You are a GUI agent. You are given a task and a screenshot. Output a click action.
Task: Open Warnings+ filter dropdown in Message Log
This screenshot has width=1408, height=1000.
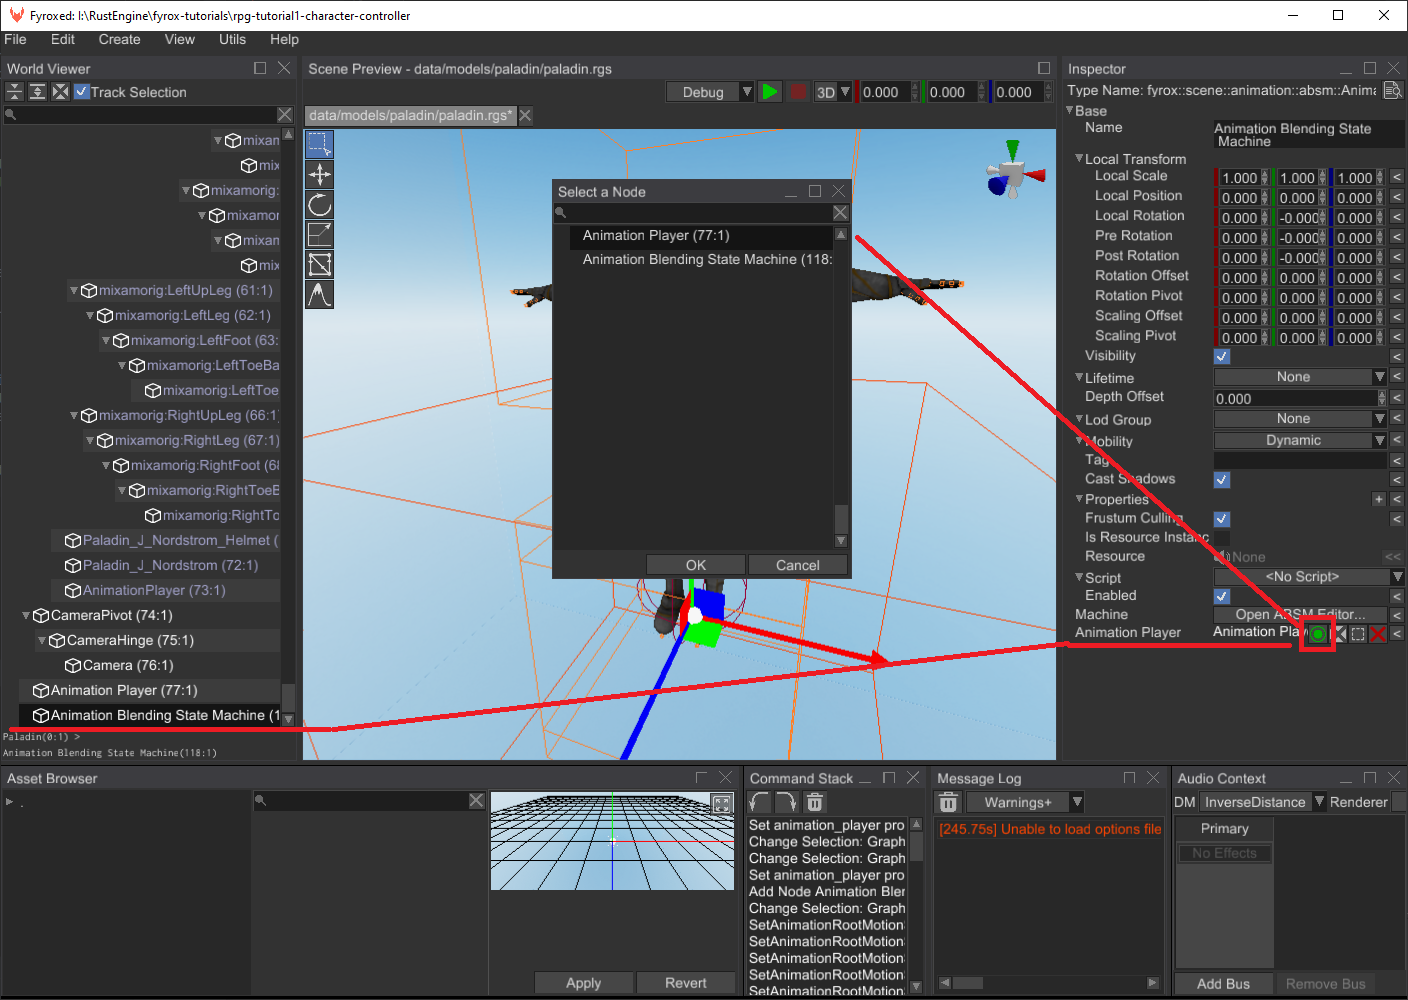(1026, 802)
